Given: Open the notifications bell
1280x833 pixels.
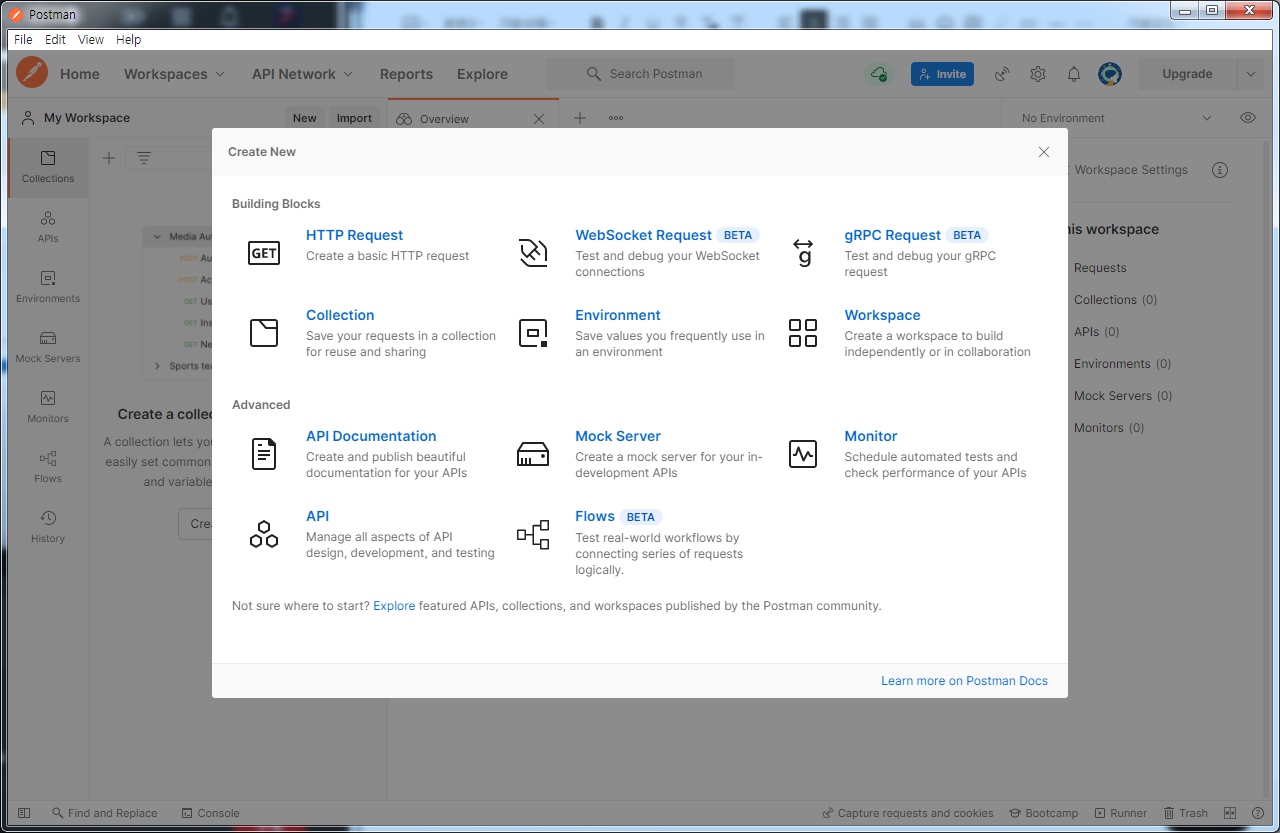Looking at the screenshot, I should pyautogui.click(x=1074, y=74).
